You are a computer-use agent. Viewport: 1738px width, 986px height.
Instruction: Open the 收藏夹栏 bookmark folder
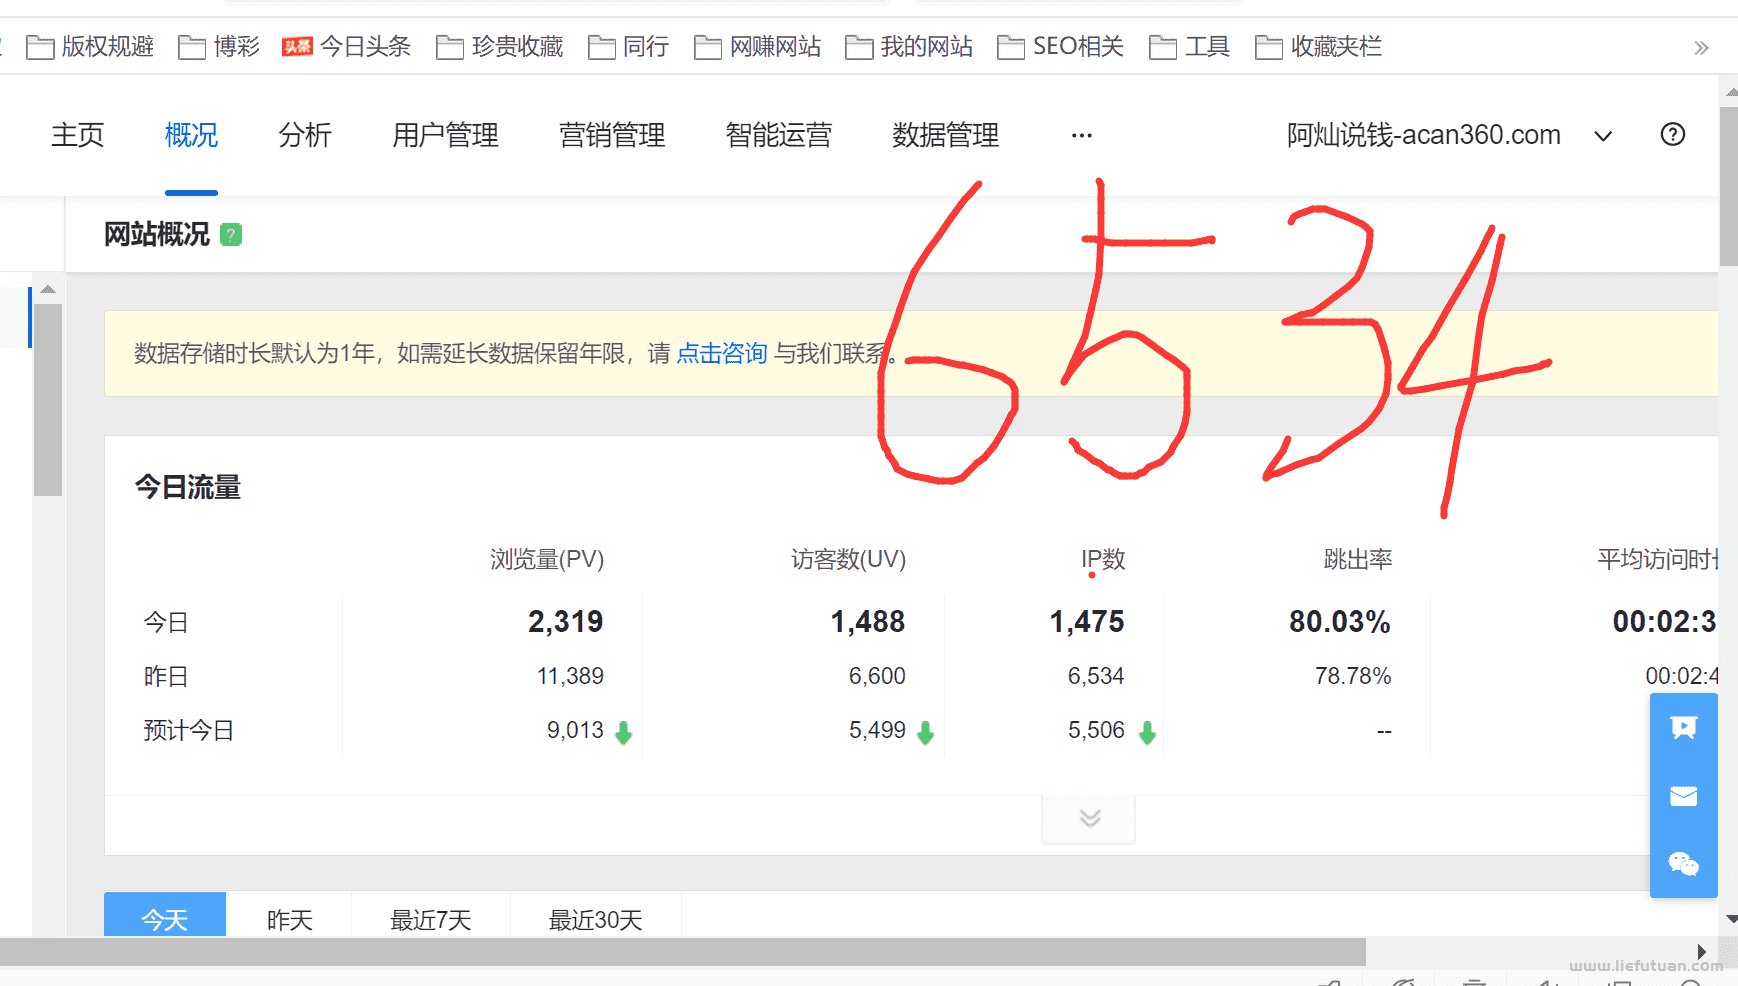pyautogui.click(x=1318, y=46)
